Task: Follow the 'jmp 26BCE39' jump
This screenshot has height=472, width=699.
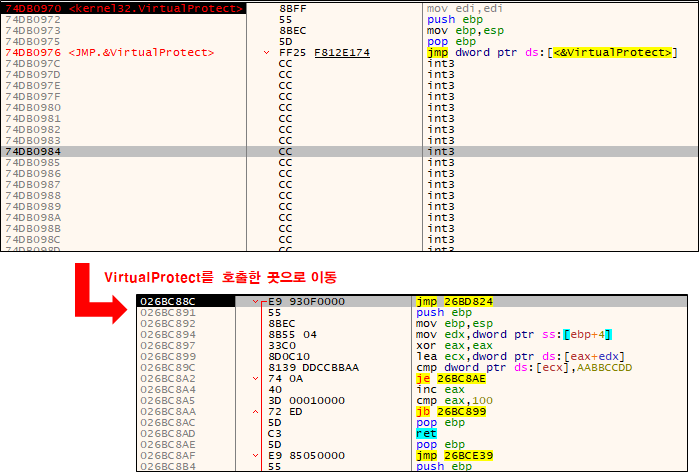Action: point(454,456)
